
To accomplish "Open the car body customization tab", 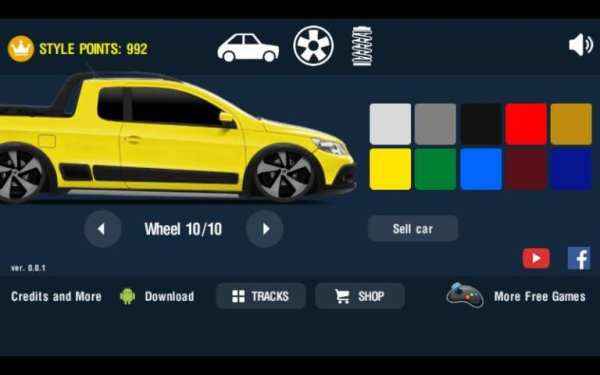I will click(x=248, y=47).
